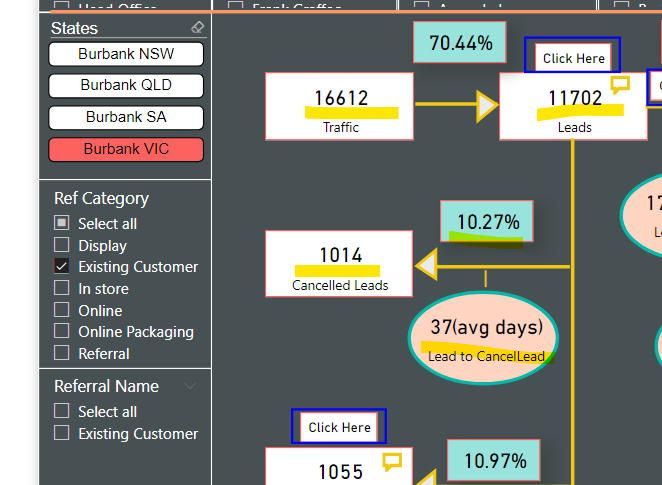662x485 pixels.
Task: Uncheck Existing Customer ref category
Action: click(x=62, y=266)
